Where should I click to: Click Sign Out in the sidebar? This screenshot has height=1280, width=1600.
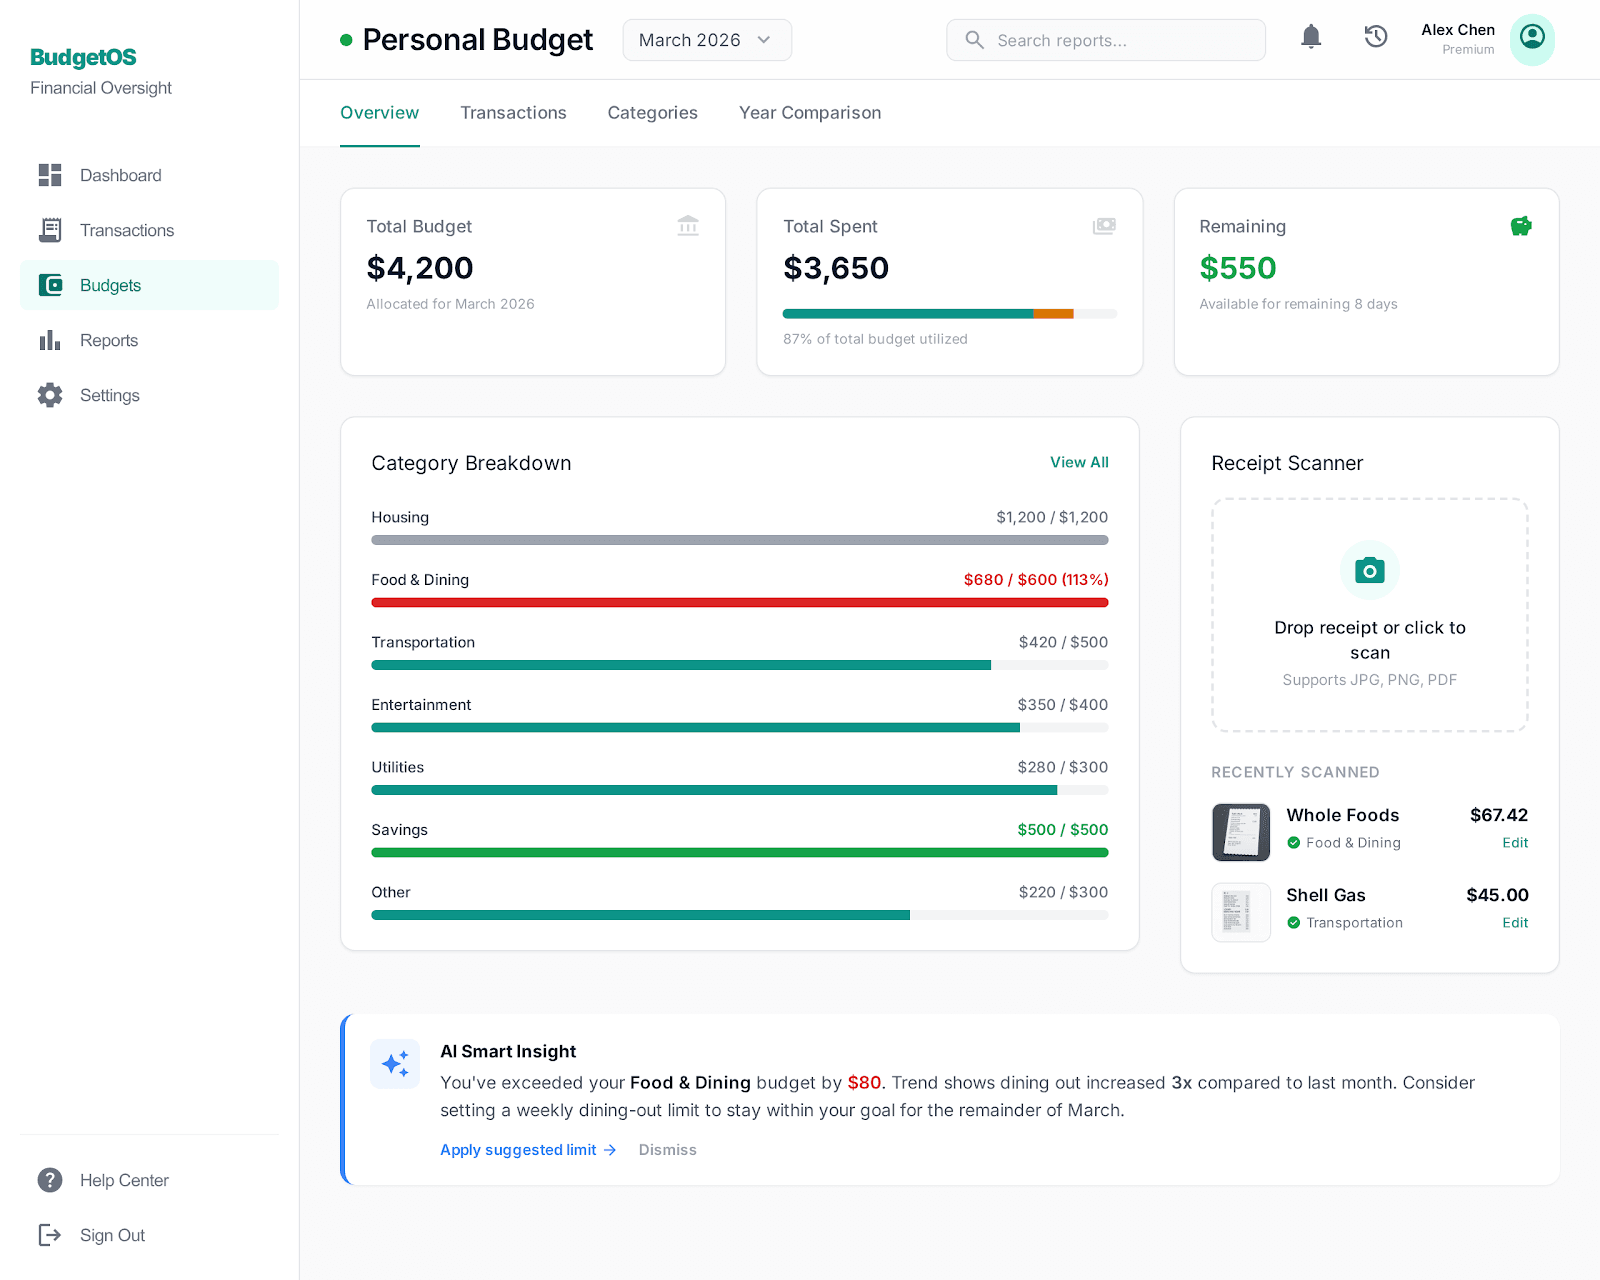point(112,1235)
